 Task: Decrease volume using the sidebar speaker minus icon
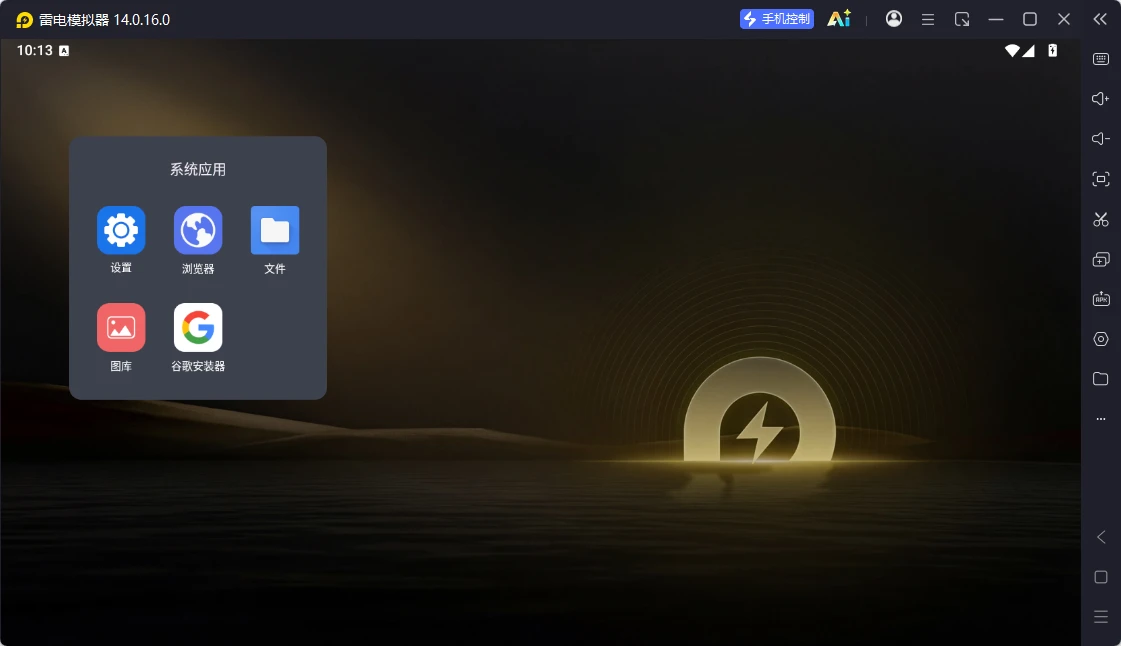tap(1101, 139)
